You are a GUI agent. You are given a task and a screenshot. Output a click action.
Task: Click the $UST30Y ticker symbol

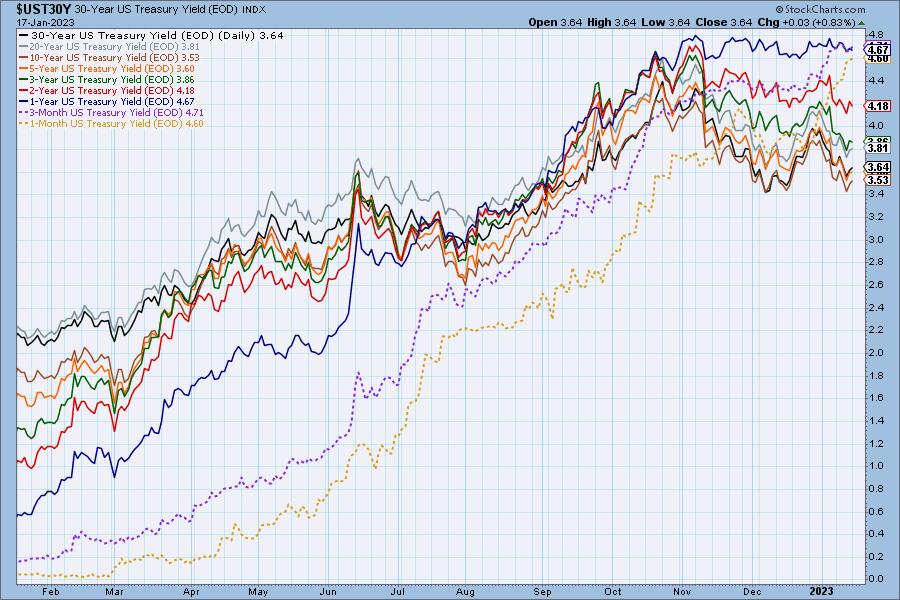(x=44, y=9)
